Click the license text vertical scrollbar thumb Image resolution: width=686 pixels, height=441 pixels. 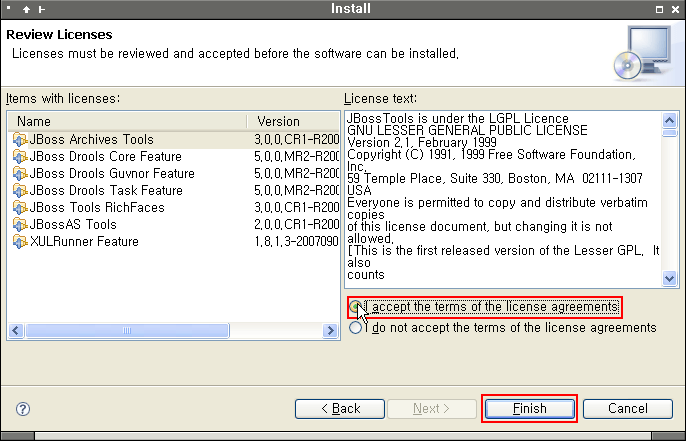[669, 133]
